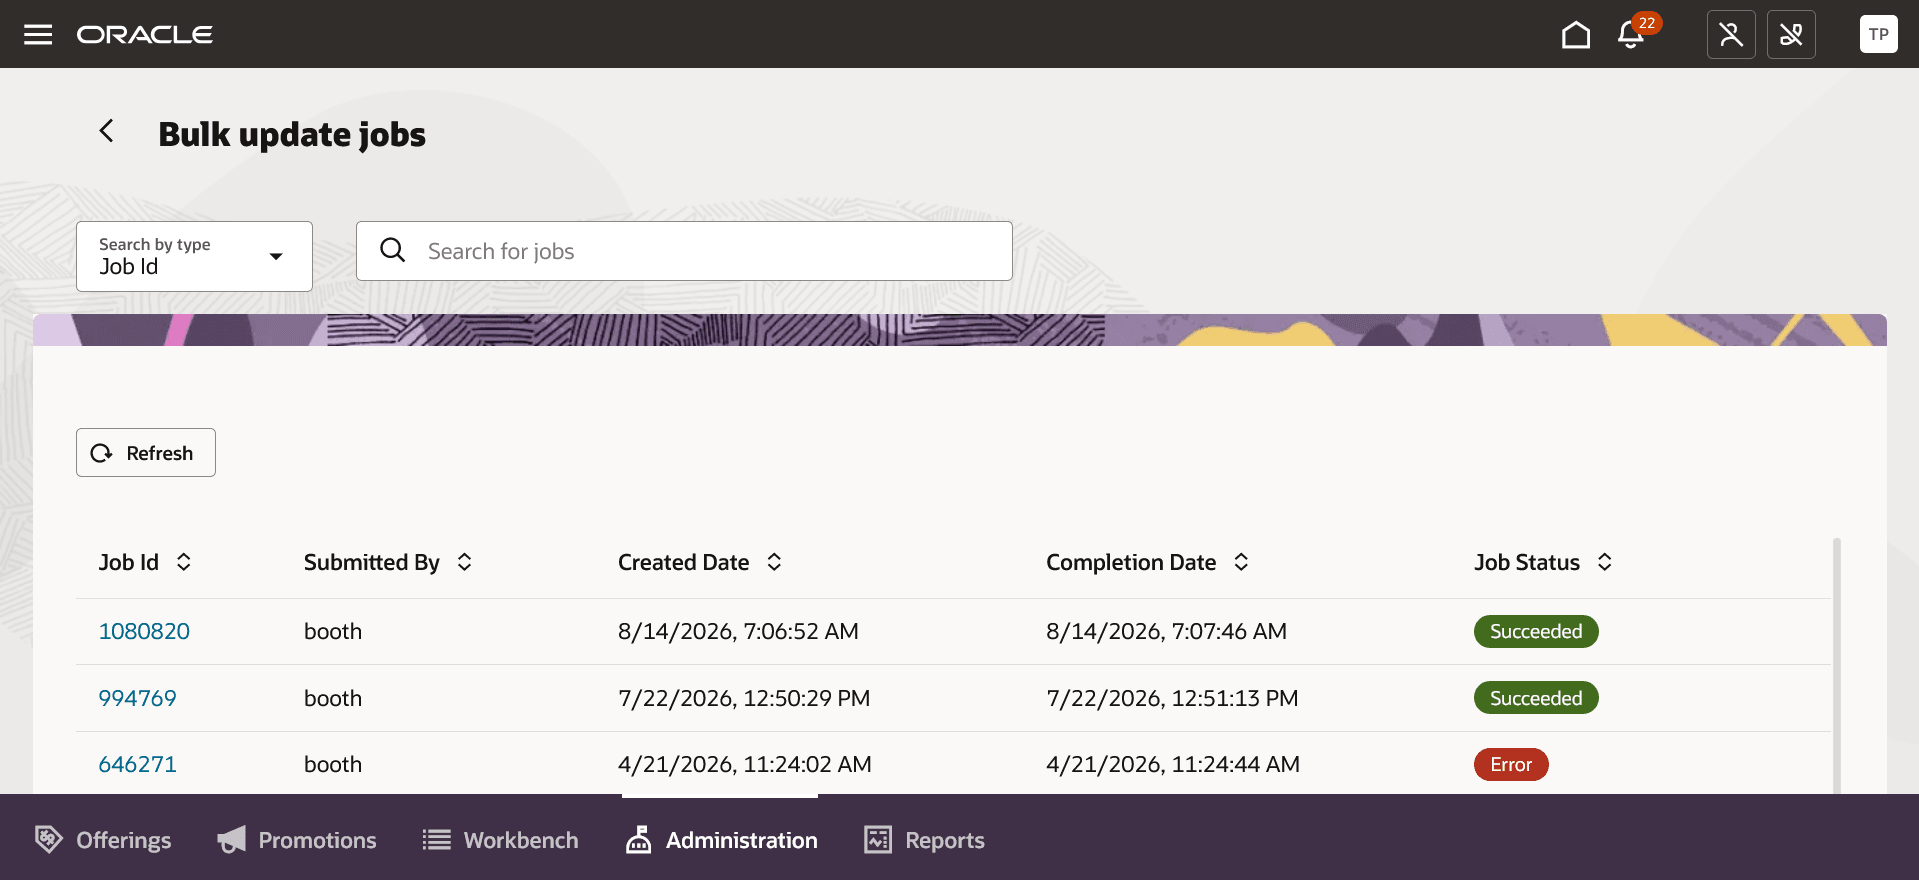
Task: Switch to the Reports tab
Action: (x=924, y=840)
